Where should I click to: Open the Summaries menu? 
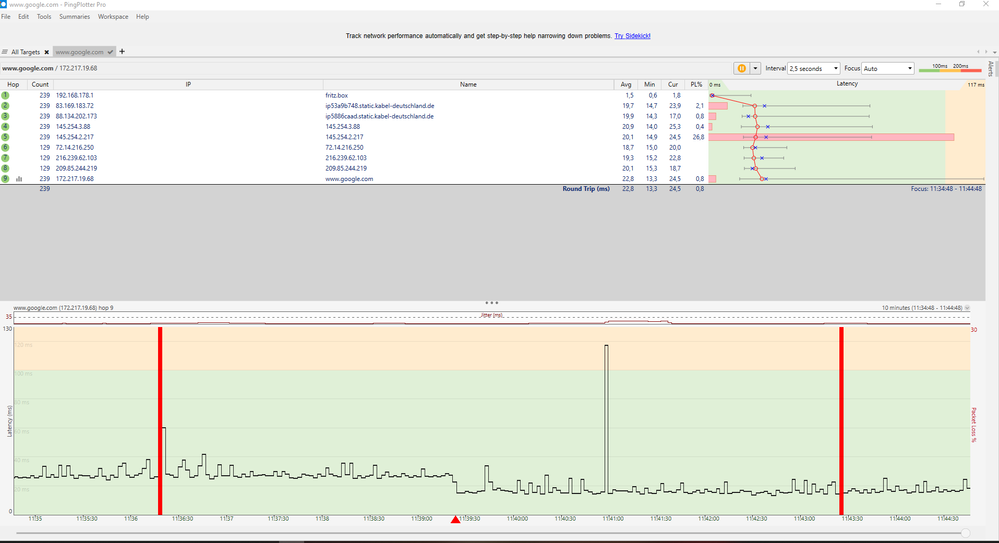pyautogui.click(x=74, y=17)
